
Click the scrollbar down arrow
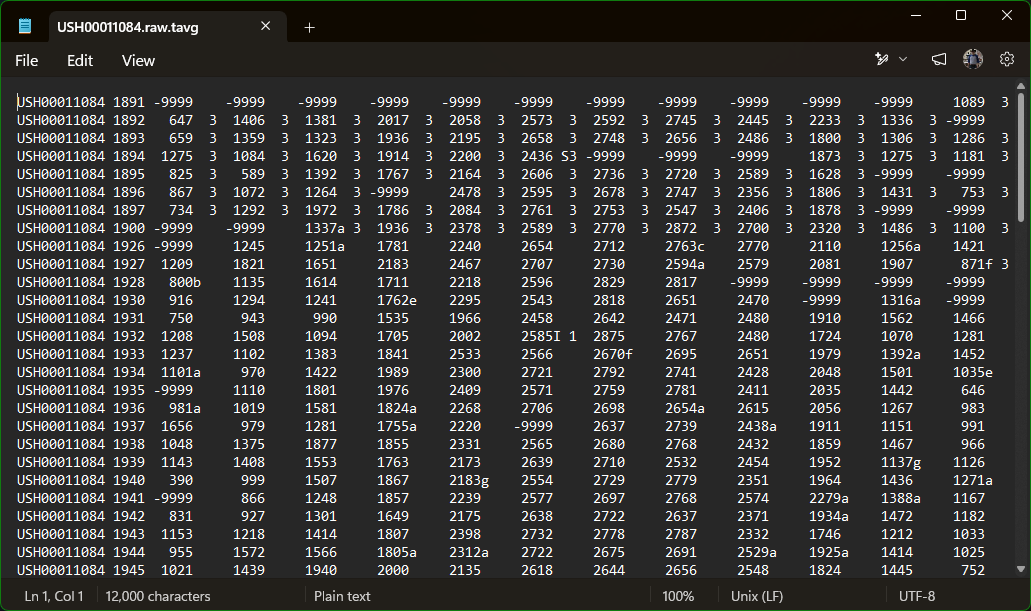[1020, 570]
